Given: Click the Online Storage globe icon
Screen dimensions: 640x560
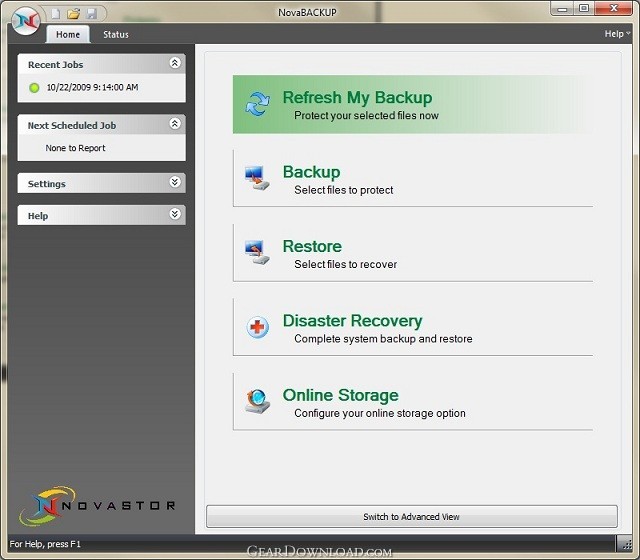Looking at the screenshot, I should 257,401.
